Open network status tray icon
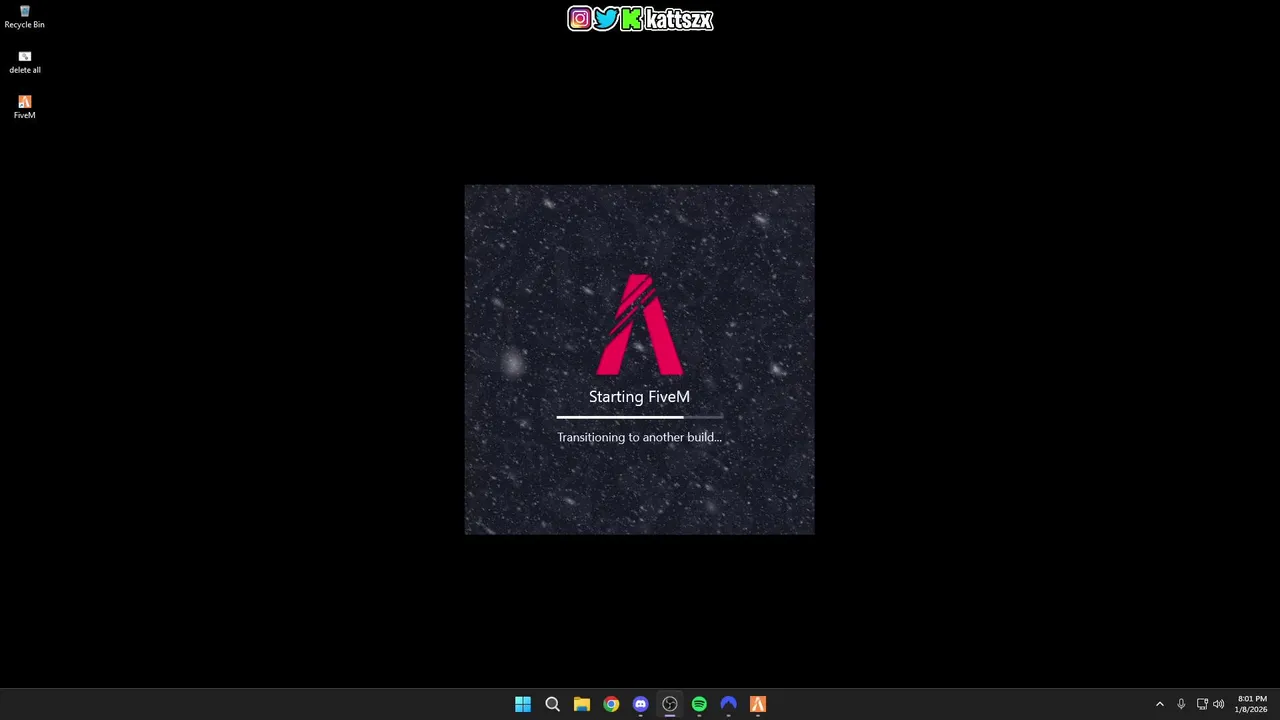The width and height of the screenshot is (1280, 720). pos(1202,704)
